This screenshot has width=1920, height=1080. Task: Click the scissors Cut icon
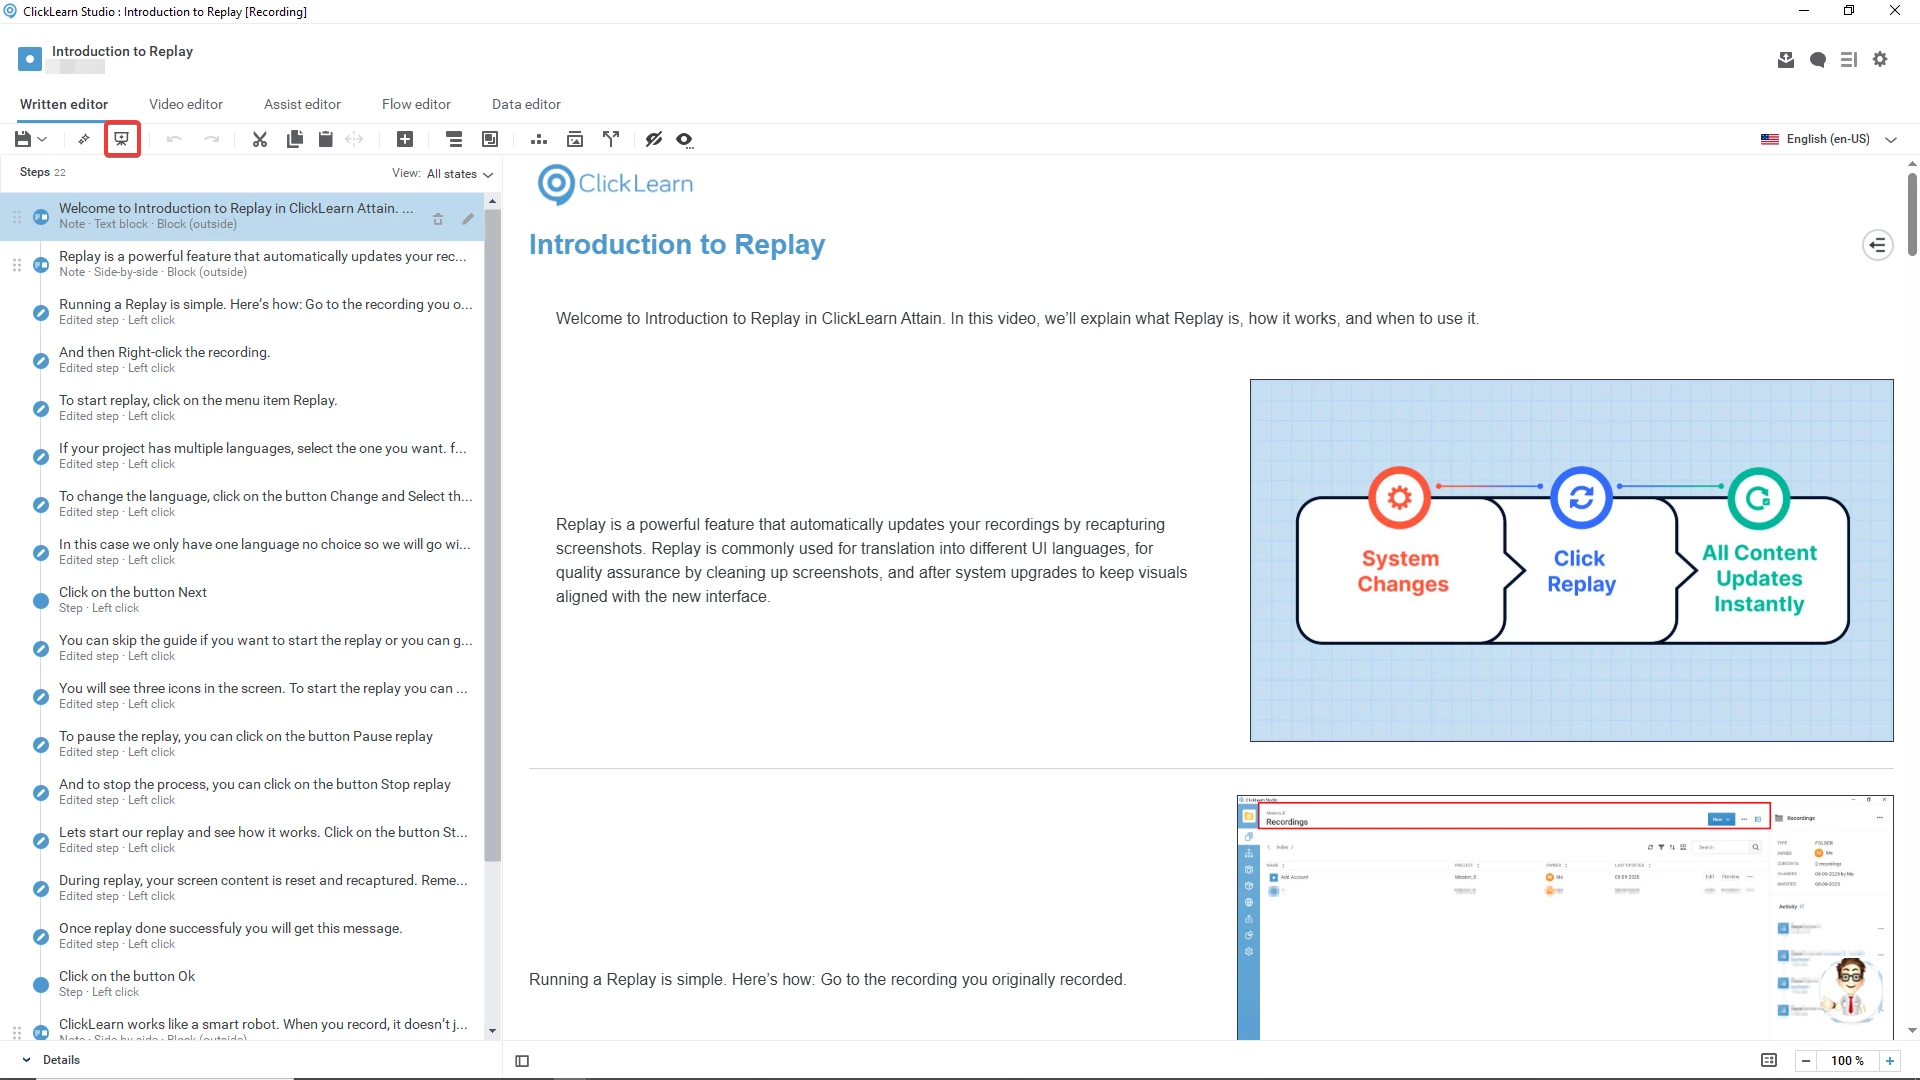[259, 139]
